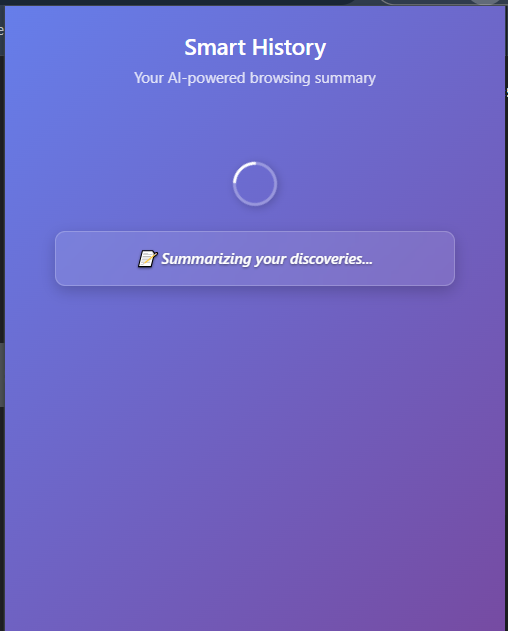Click the Summarizing your discoveries status text

coord(267,259)
